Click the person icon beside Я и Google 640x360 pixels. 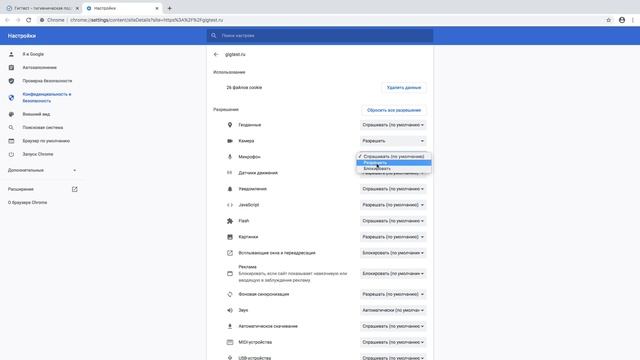point(11,54)
